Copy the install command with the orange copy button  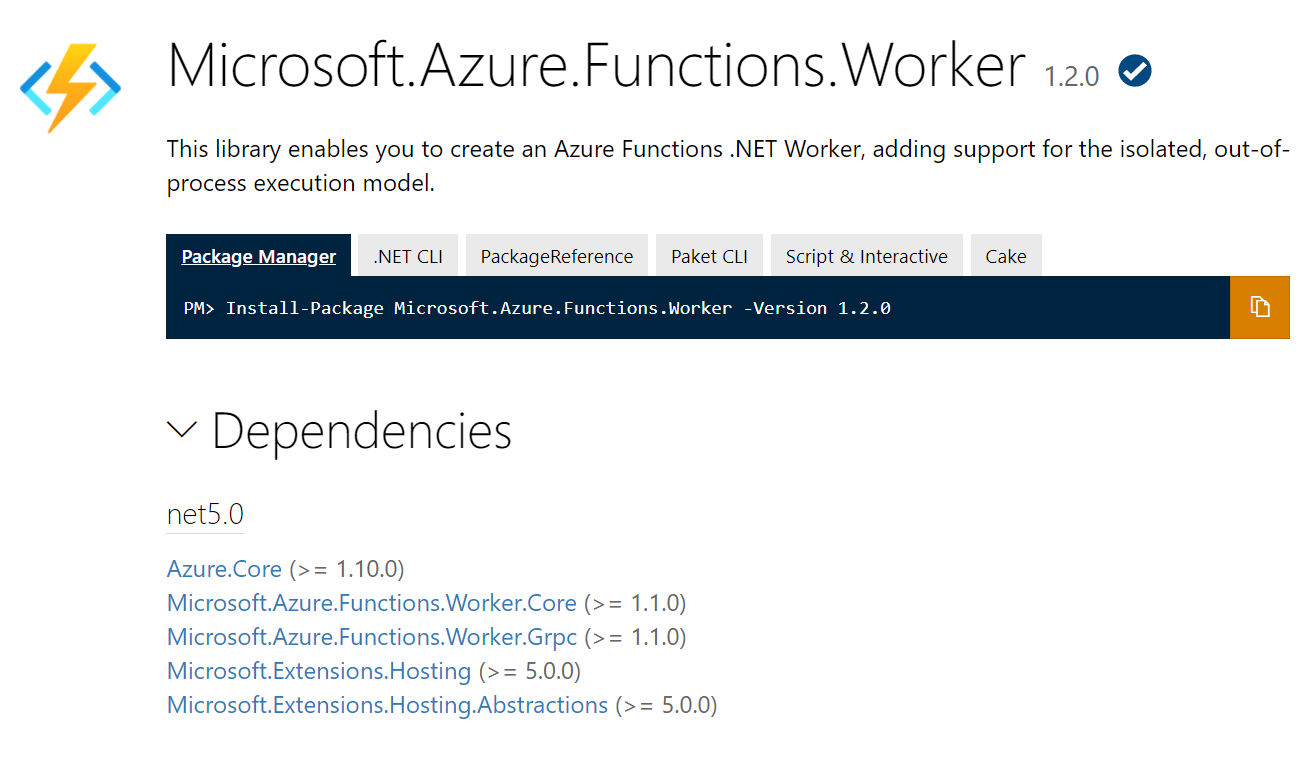click(x=1260, y=307)
